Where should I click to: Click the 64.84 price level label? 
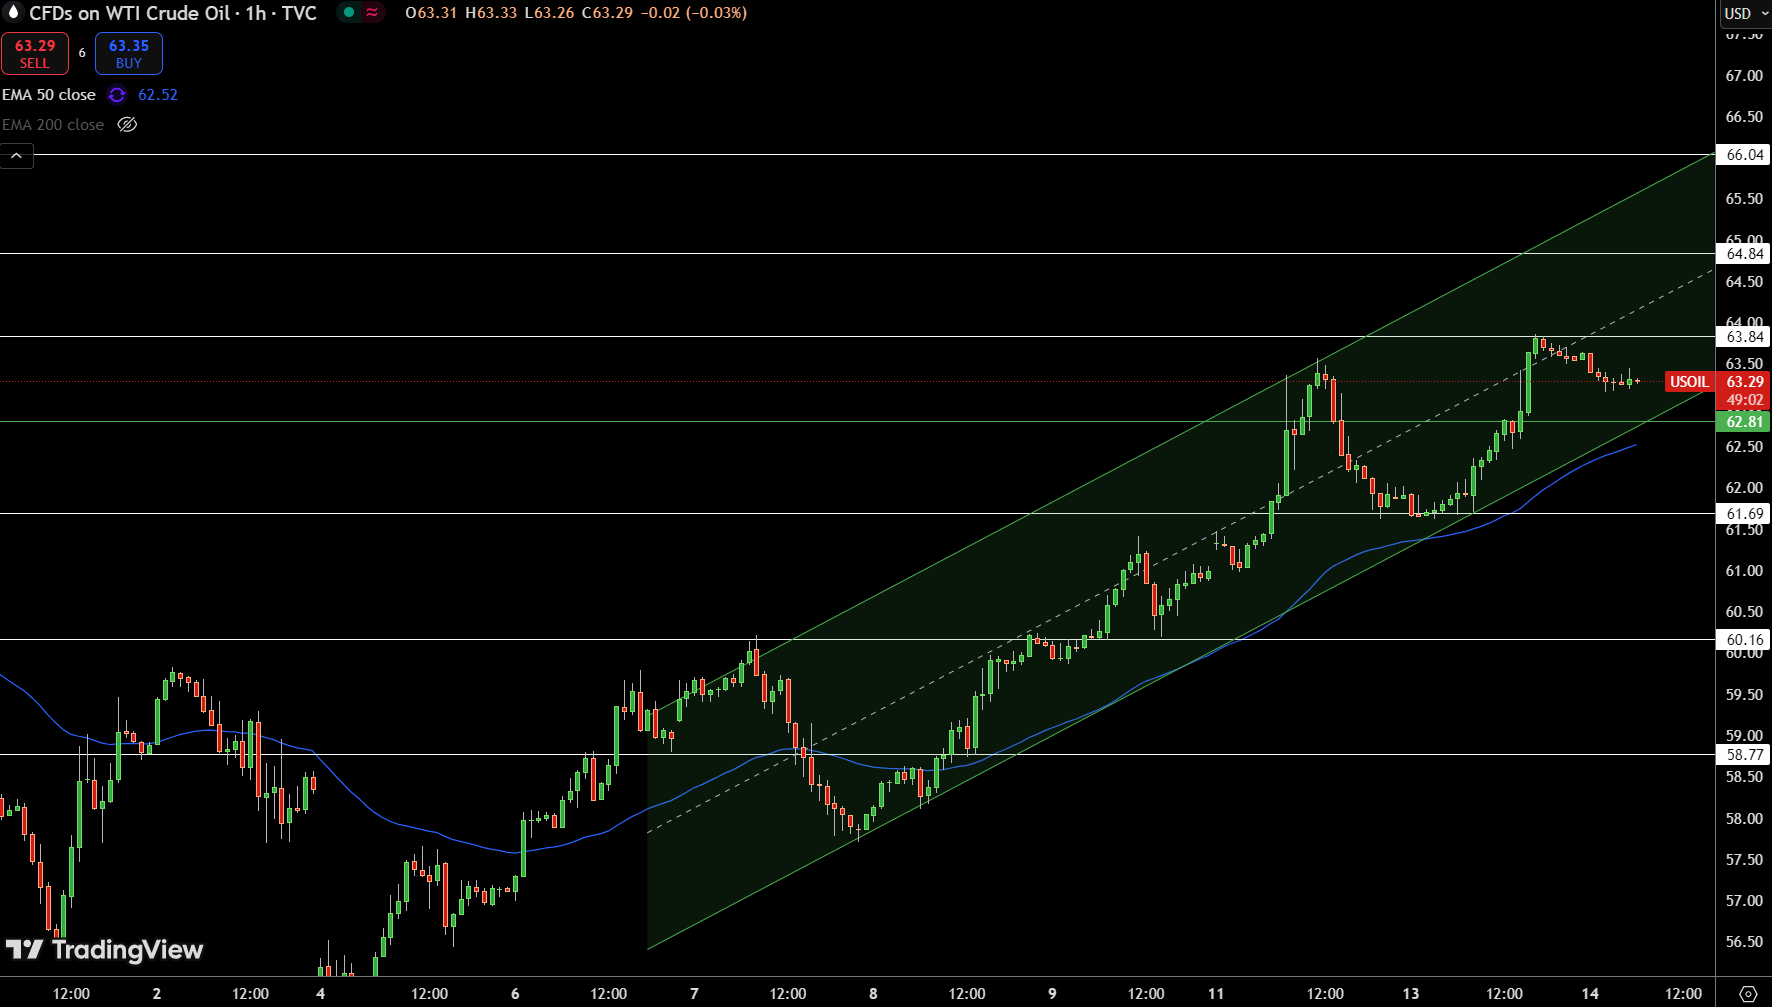click(1744, 254)
